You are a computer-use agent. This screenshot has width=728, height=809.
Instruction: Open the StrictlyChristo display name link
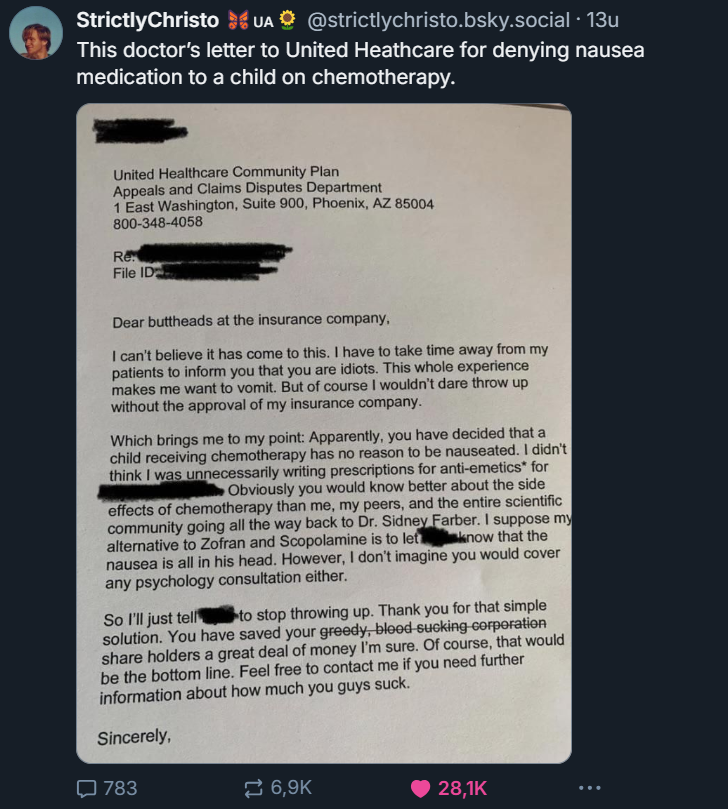pyautogui.click(x=148, y=20)
